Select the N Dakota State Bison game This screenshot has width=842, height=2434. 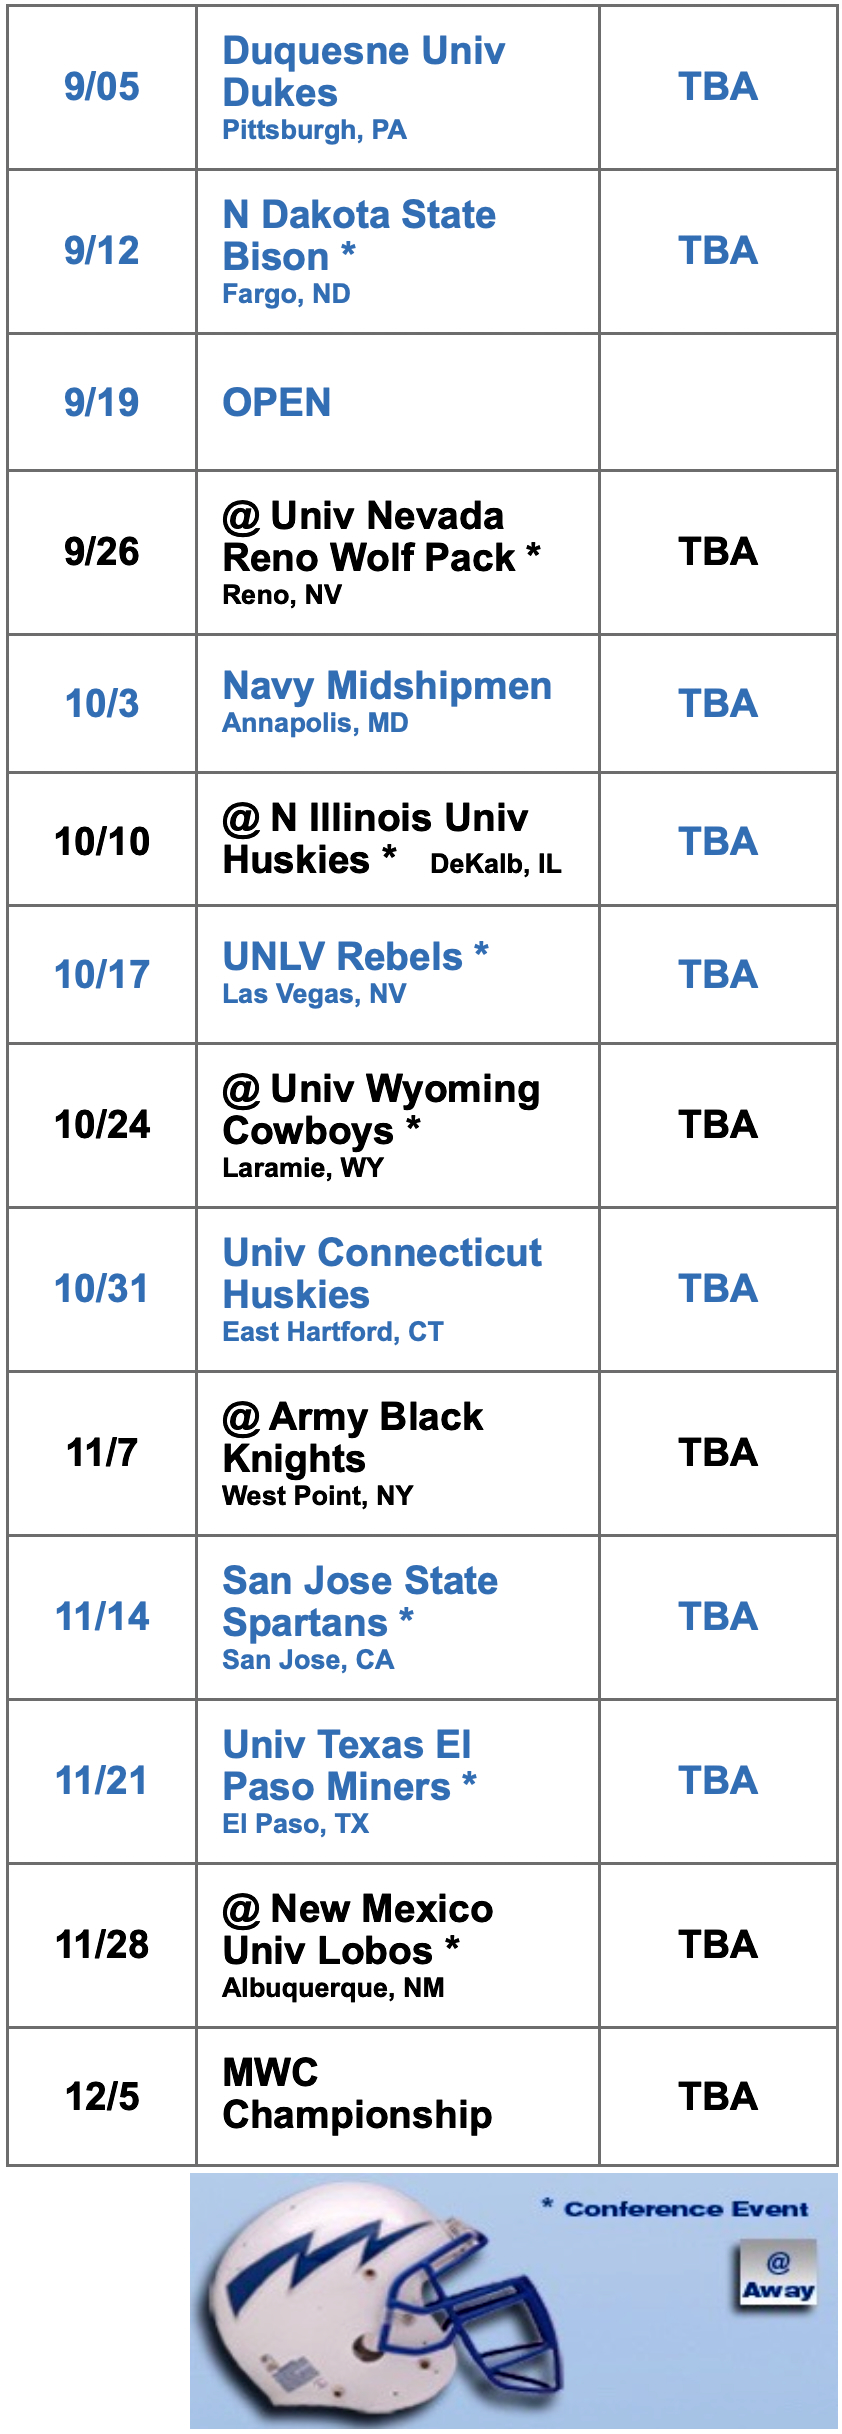tap(358, 236)
